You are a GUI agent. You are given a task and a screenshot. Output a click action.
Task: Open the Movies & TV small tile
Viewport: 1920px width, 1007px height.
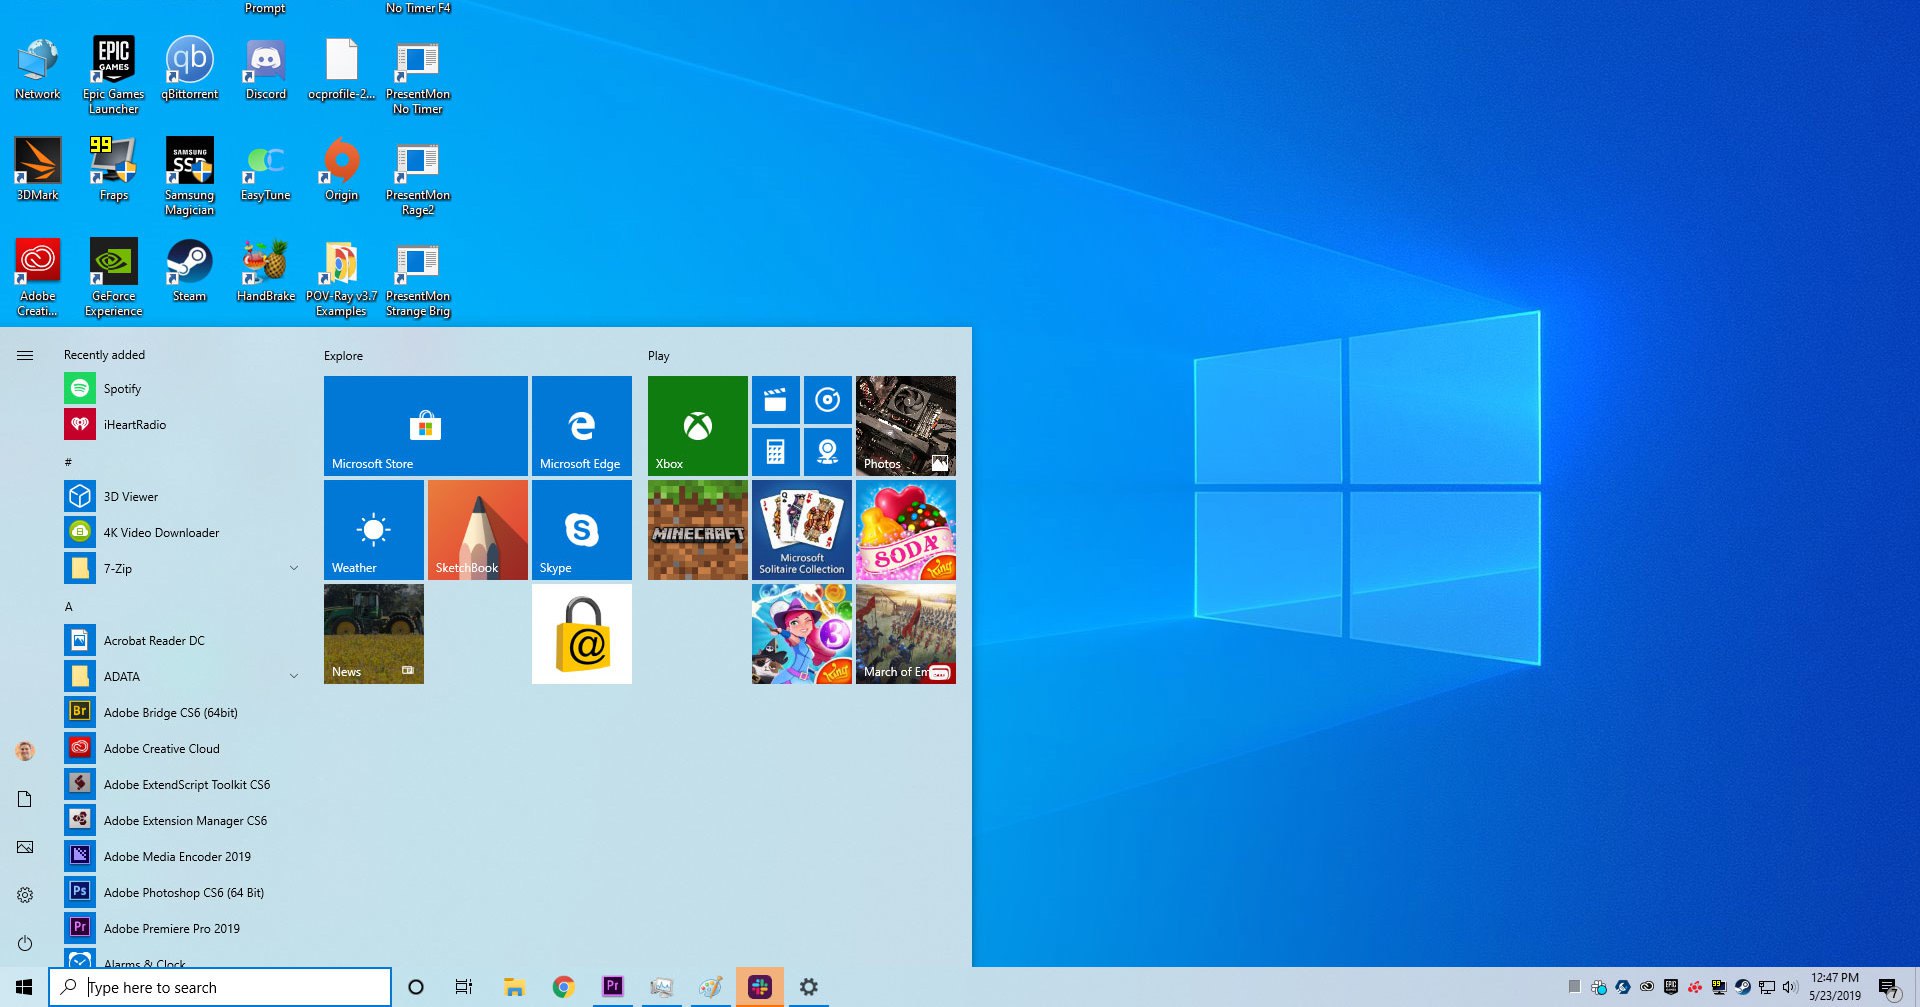pos(775,400)
